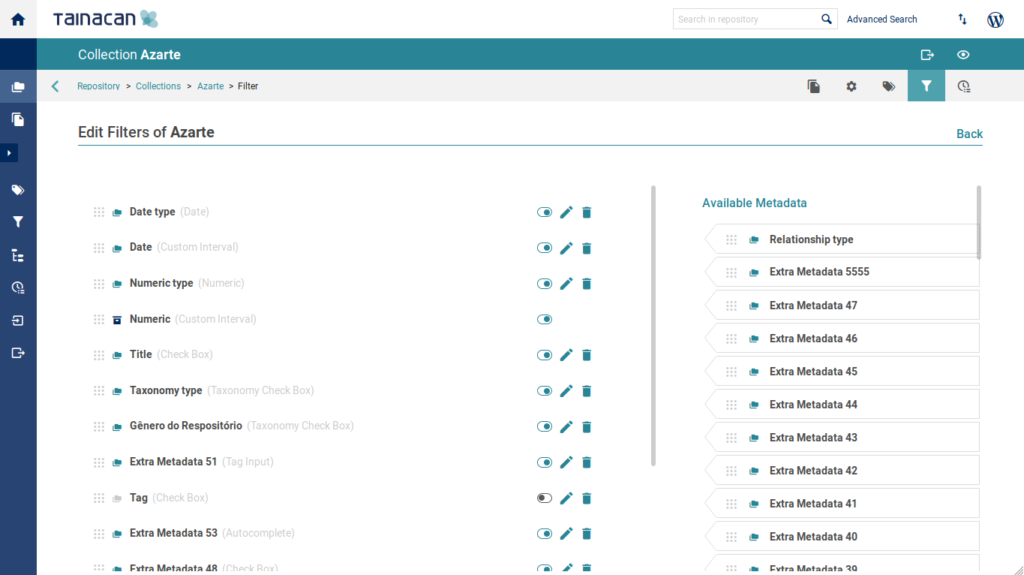Edit the Date filter with the pencil
The height and width of the screenshot is (575, 1024).
[566, 248]
